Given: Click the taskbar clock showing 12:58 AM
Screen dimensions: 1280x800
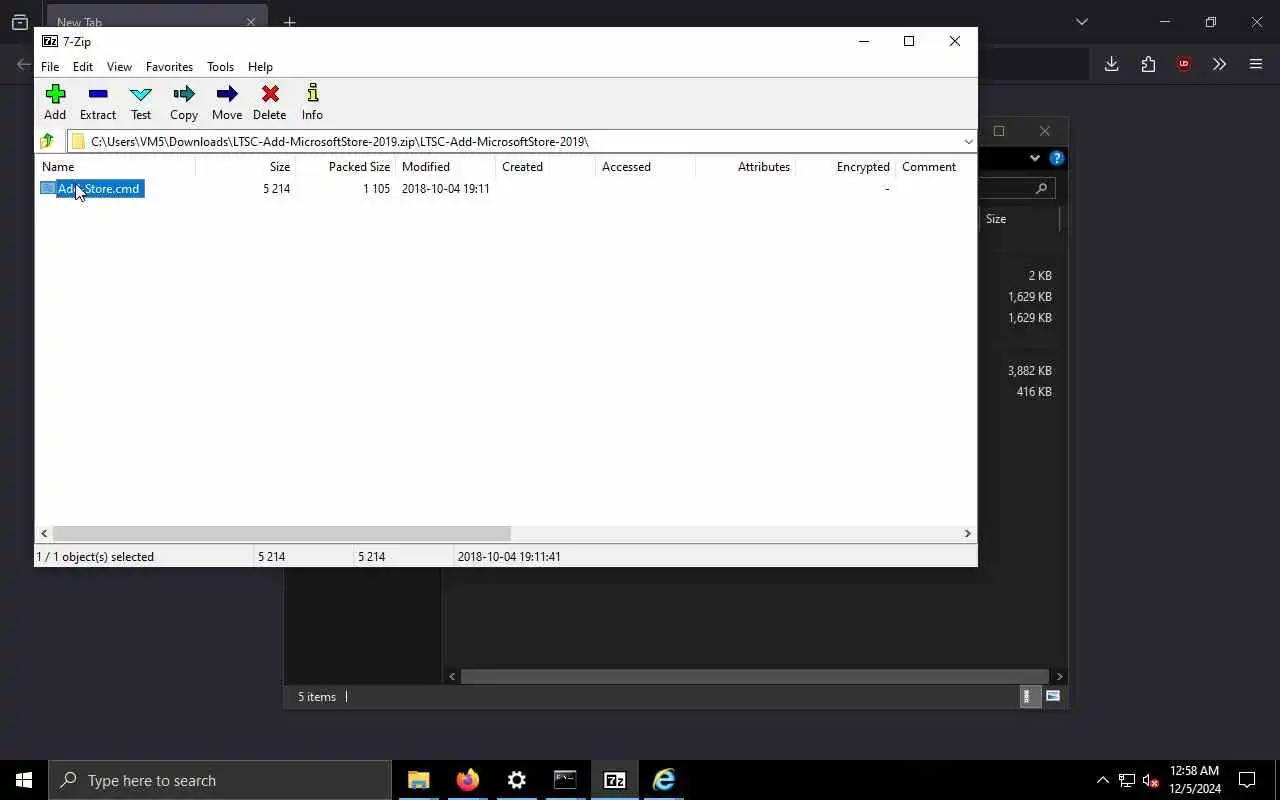Looking at the screenshot, I should 1195,780.
